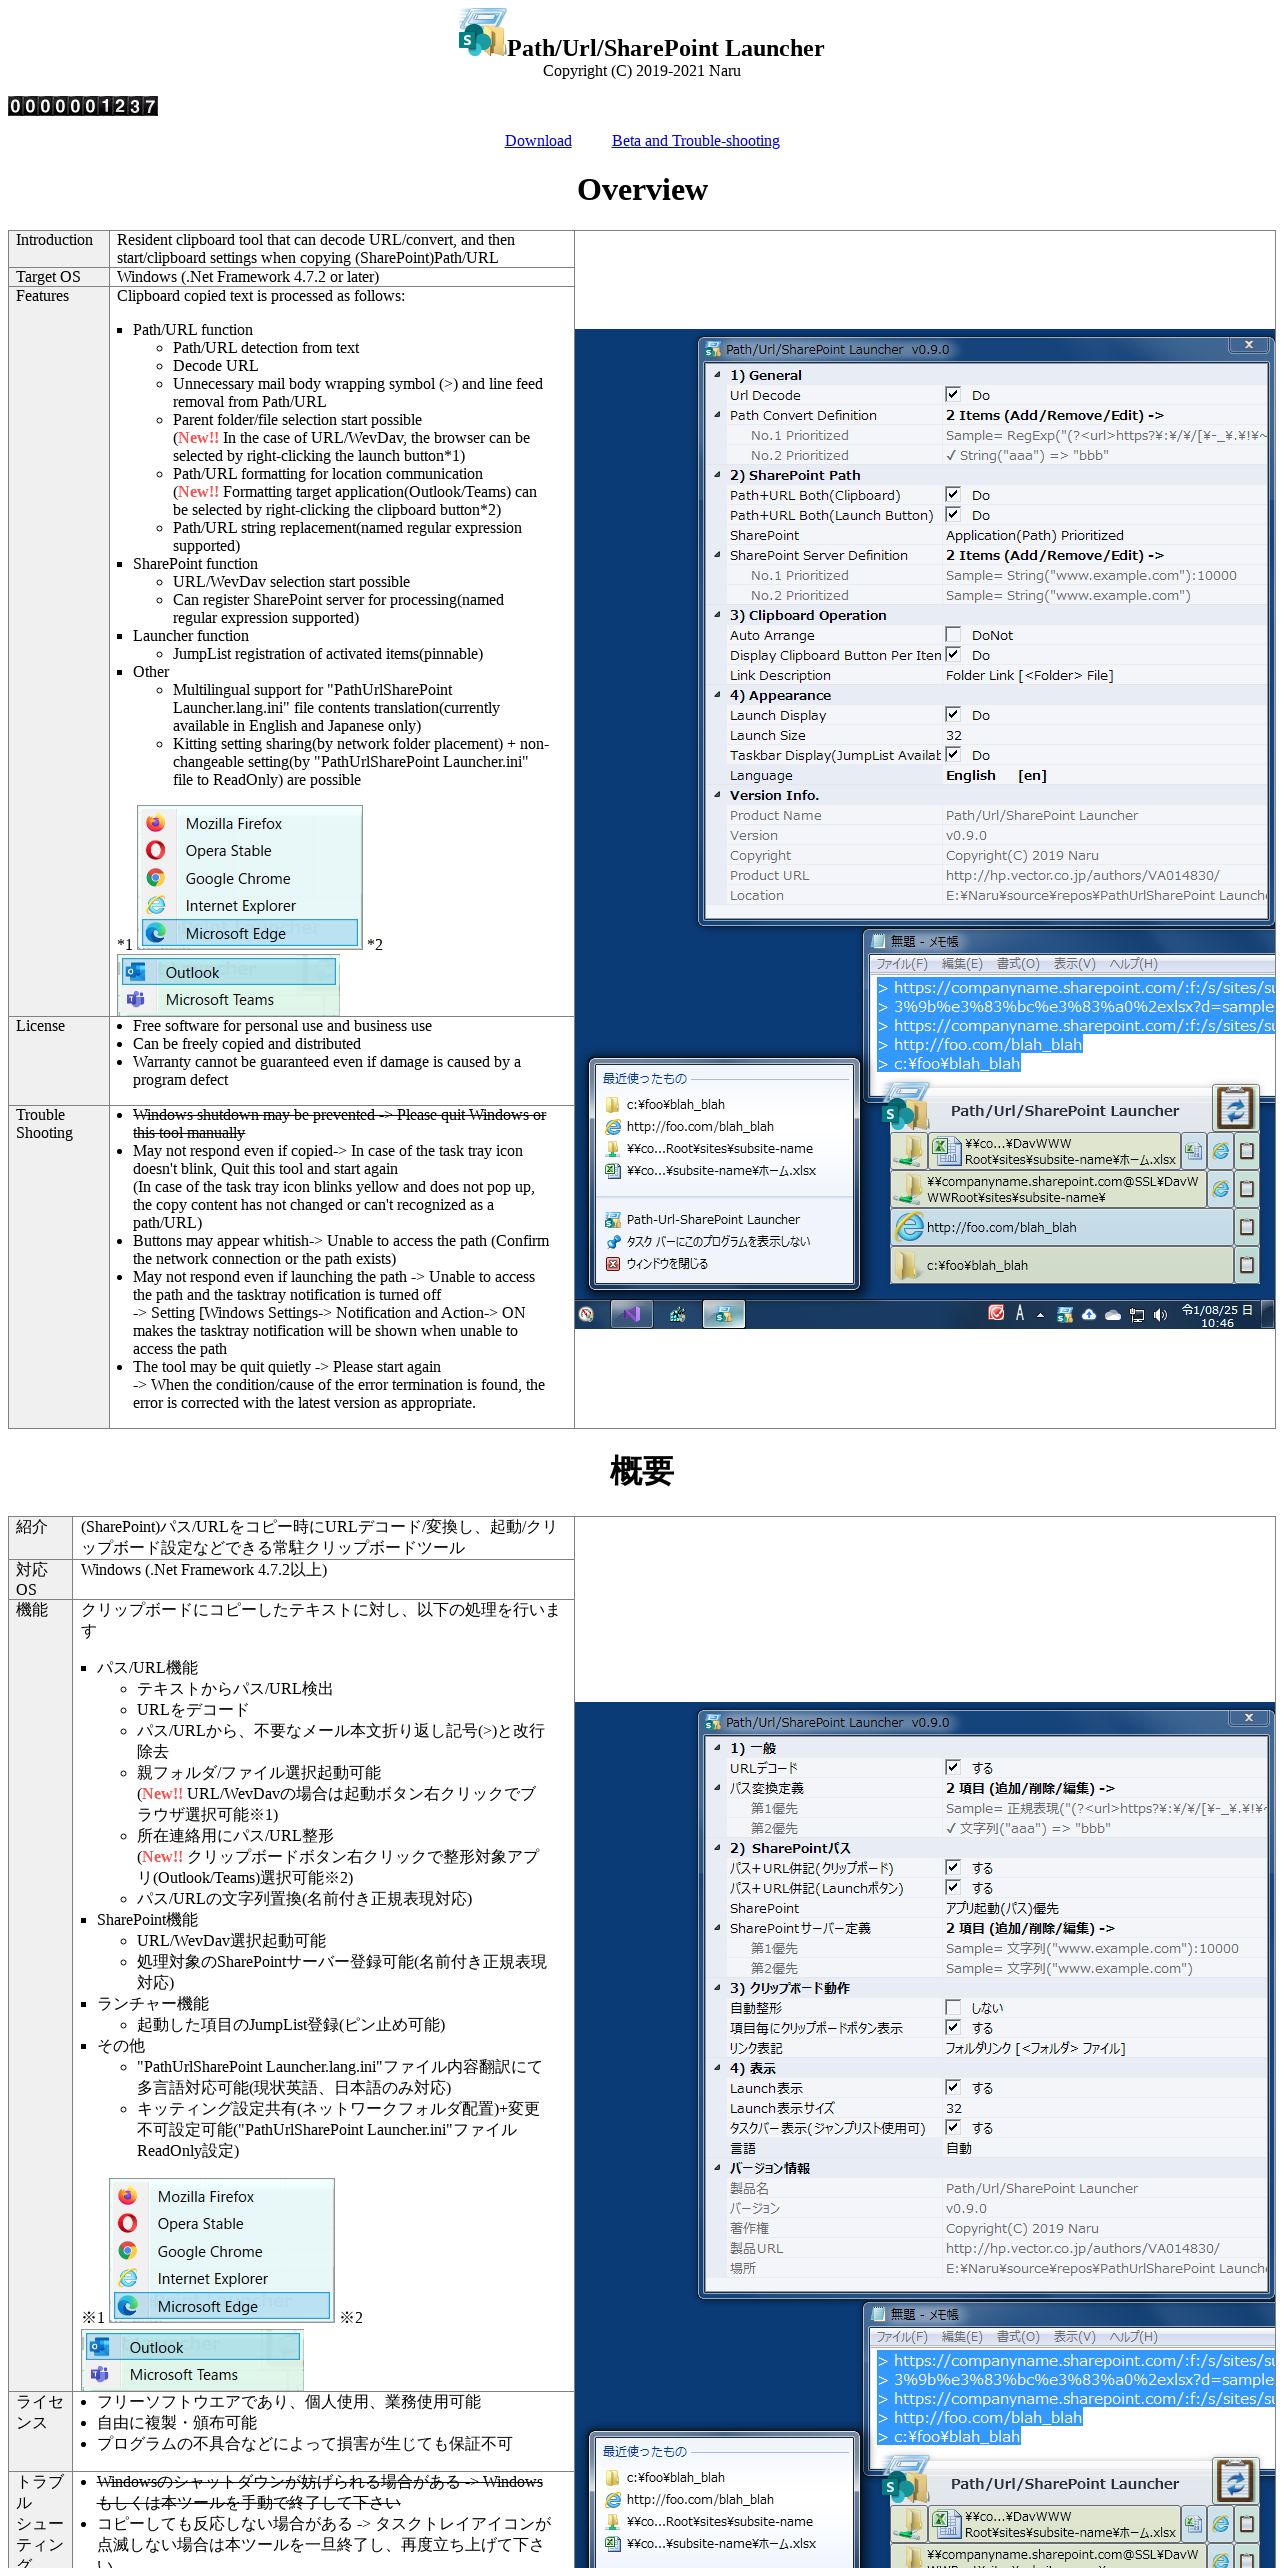Click the Launch Size value 32
This screenshot has width=1284, height=2568.
click(954, 735)
